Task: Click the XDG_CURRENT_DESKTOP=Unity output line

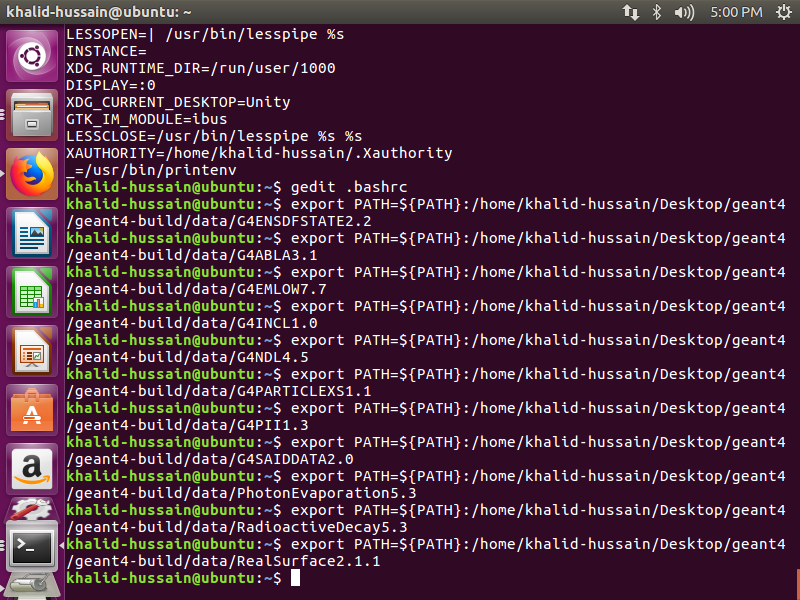Action: pyautogui.click(x=178, y=102)
